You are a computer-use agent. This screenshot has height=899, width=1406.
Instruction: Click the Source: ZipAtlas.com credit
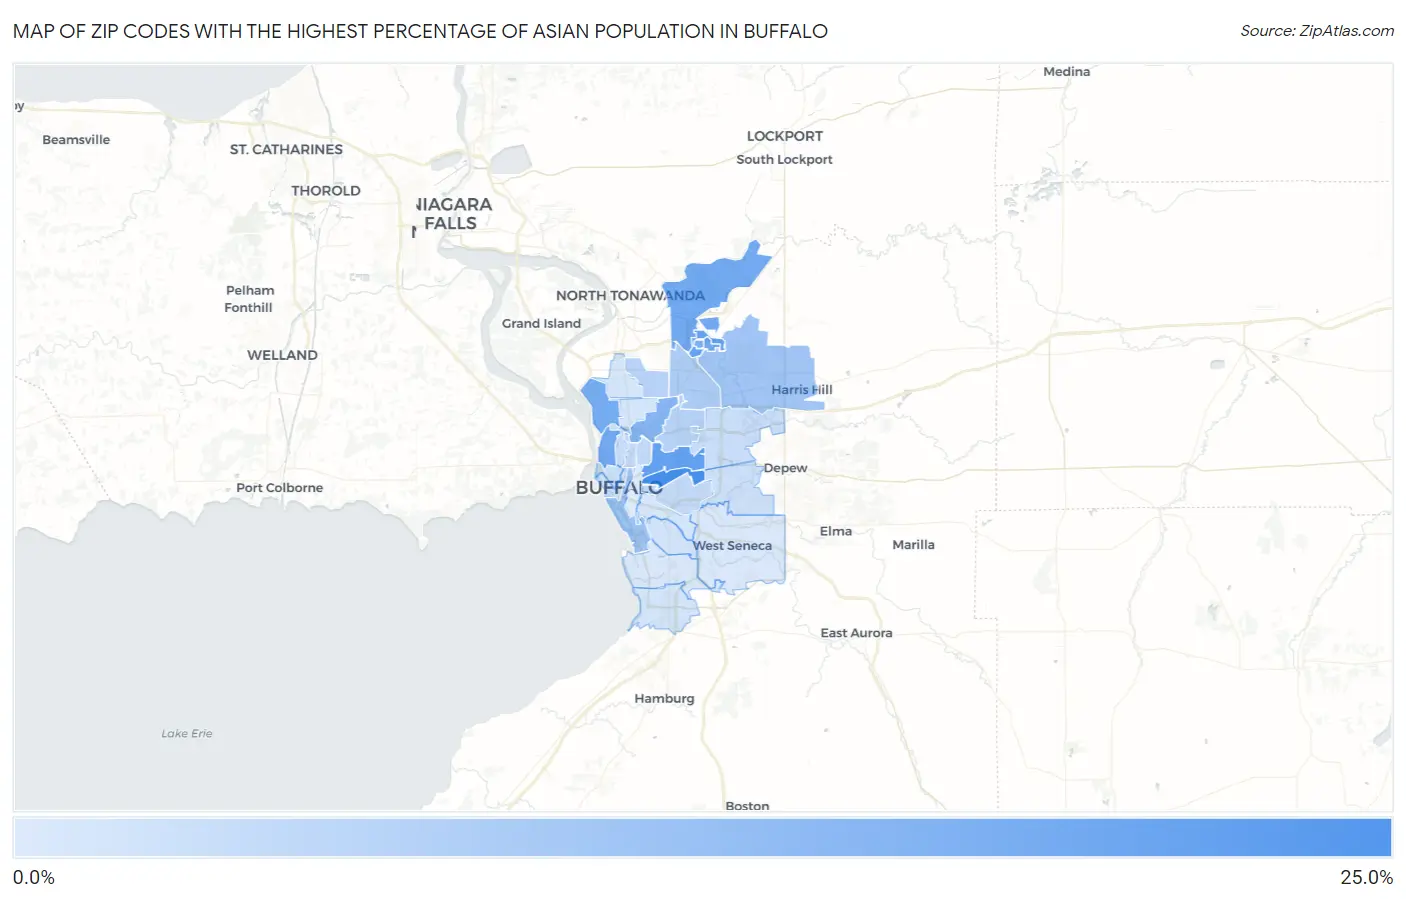tap(1317, 31)
